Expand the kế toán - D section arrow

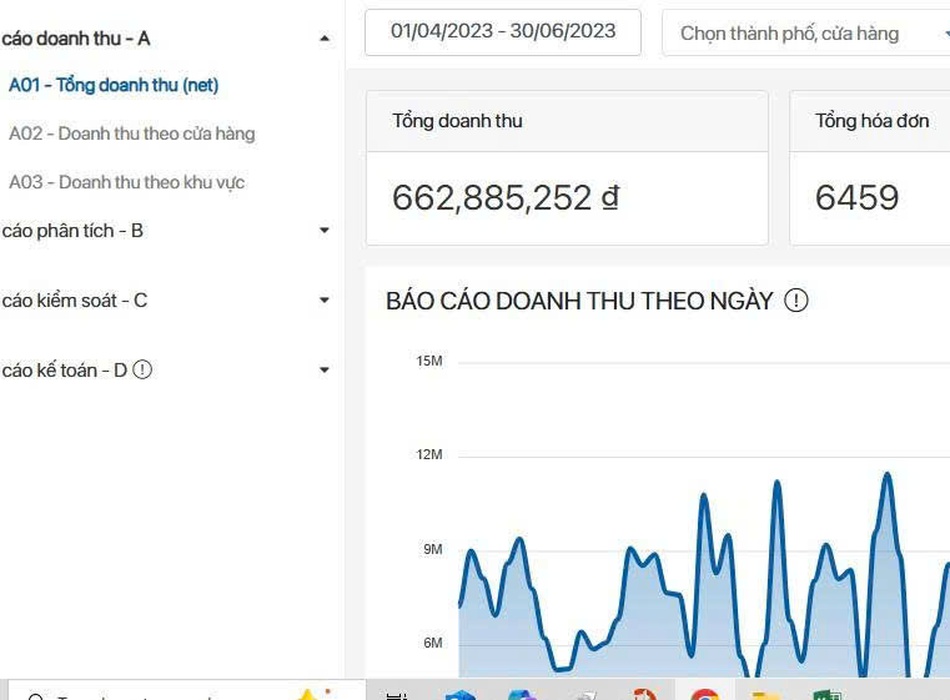324,370
